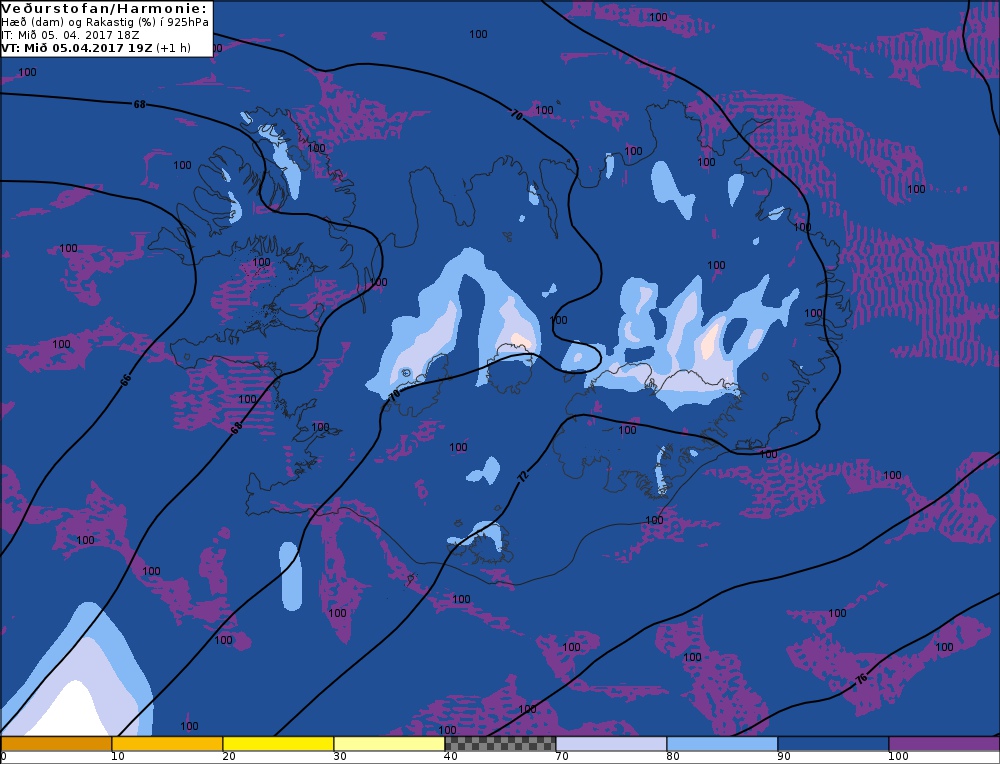Click the legend scale number '30'
Viewport: 1000px width, 764px height.
340,757
